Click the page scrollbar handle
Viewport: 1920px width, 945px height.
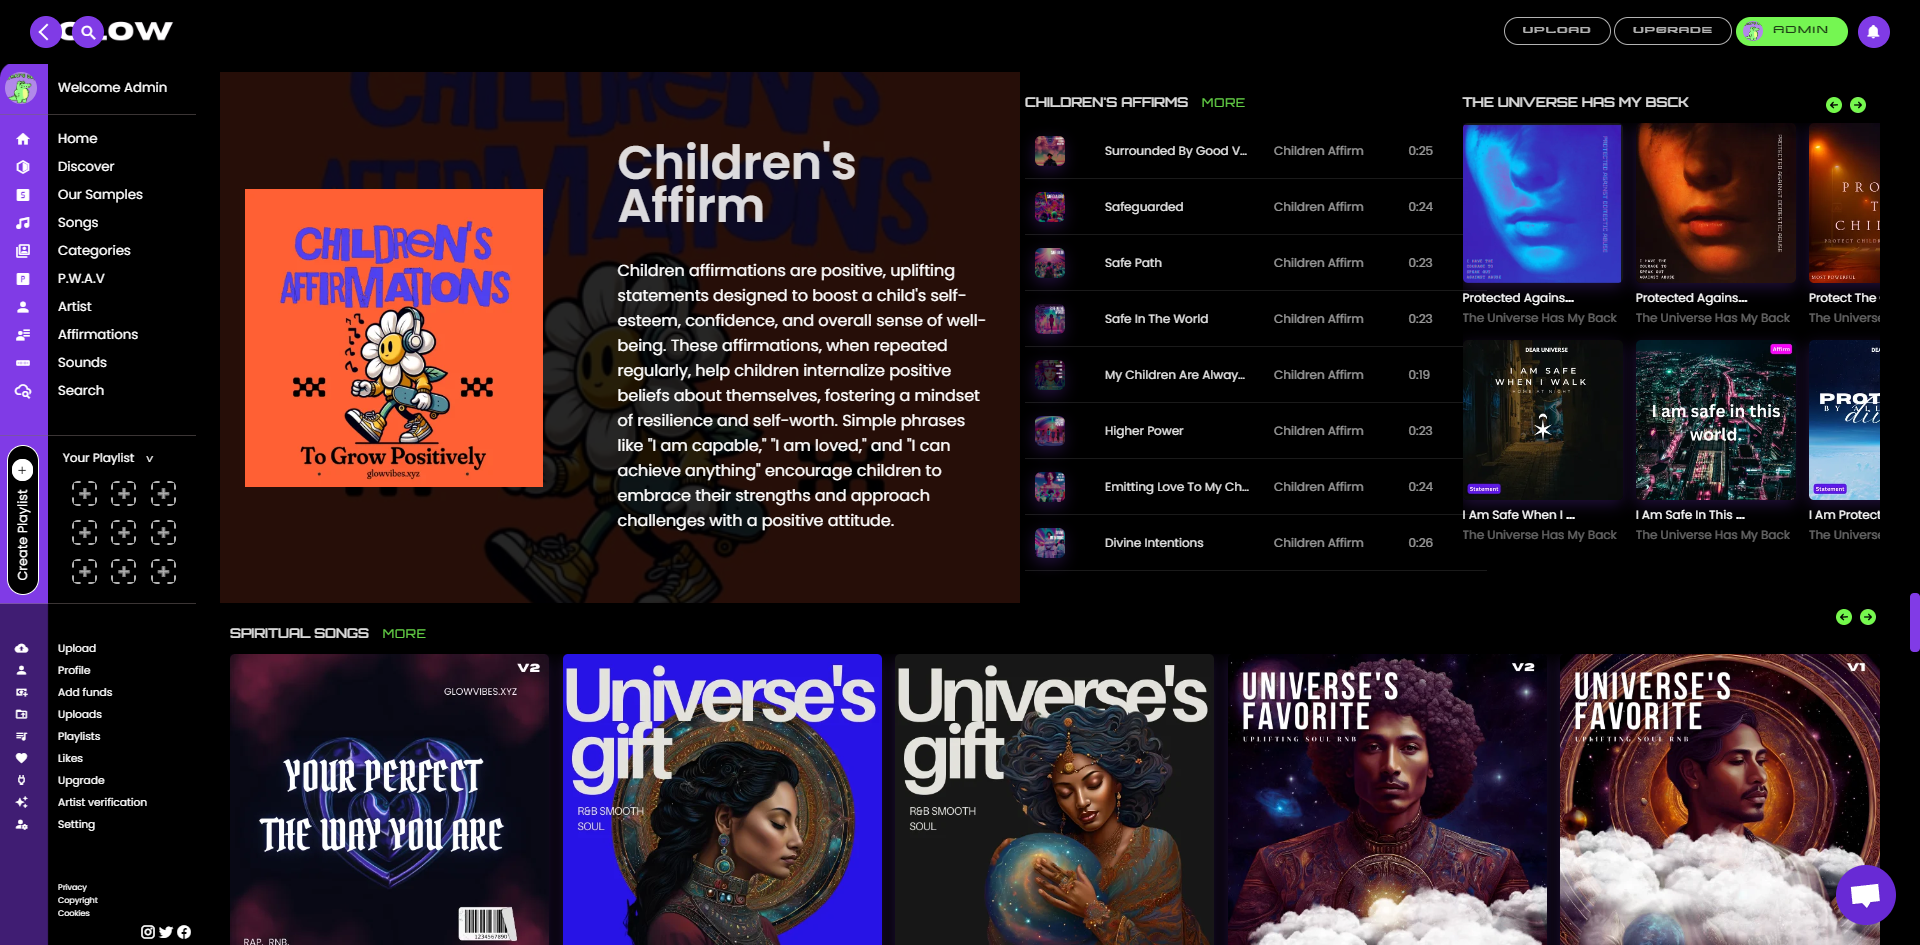1914,622
